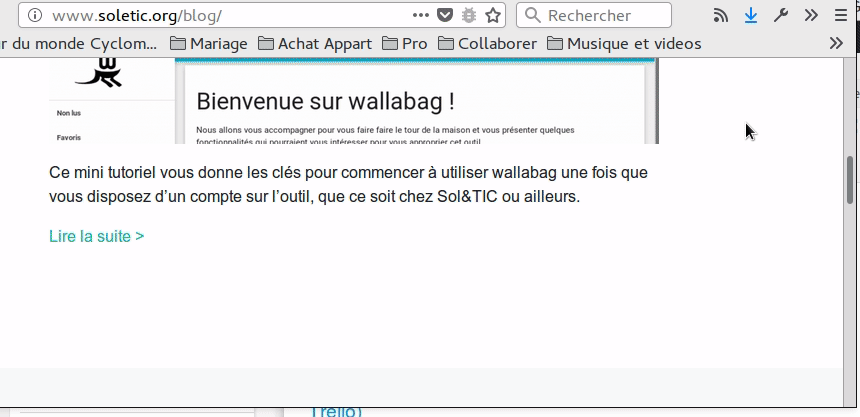Image resolution: width=860 pixels, height=417 pixels.
Task: Open the bookmark ending in 'du monde Cyclom...'
Action: tap(78, 43)
